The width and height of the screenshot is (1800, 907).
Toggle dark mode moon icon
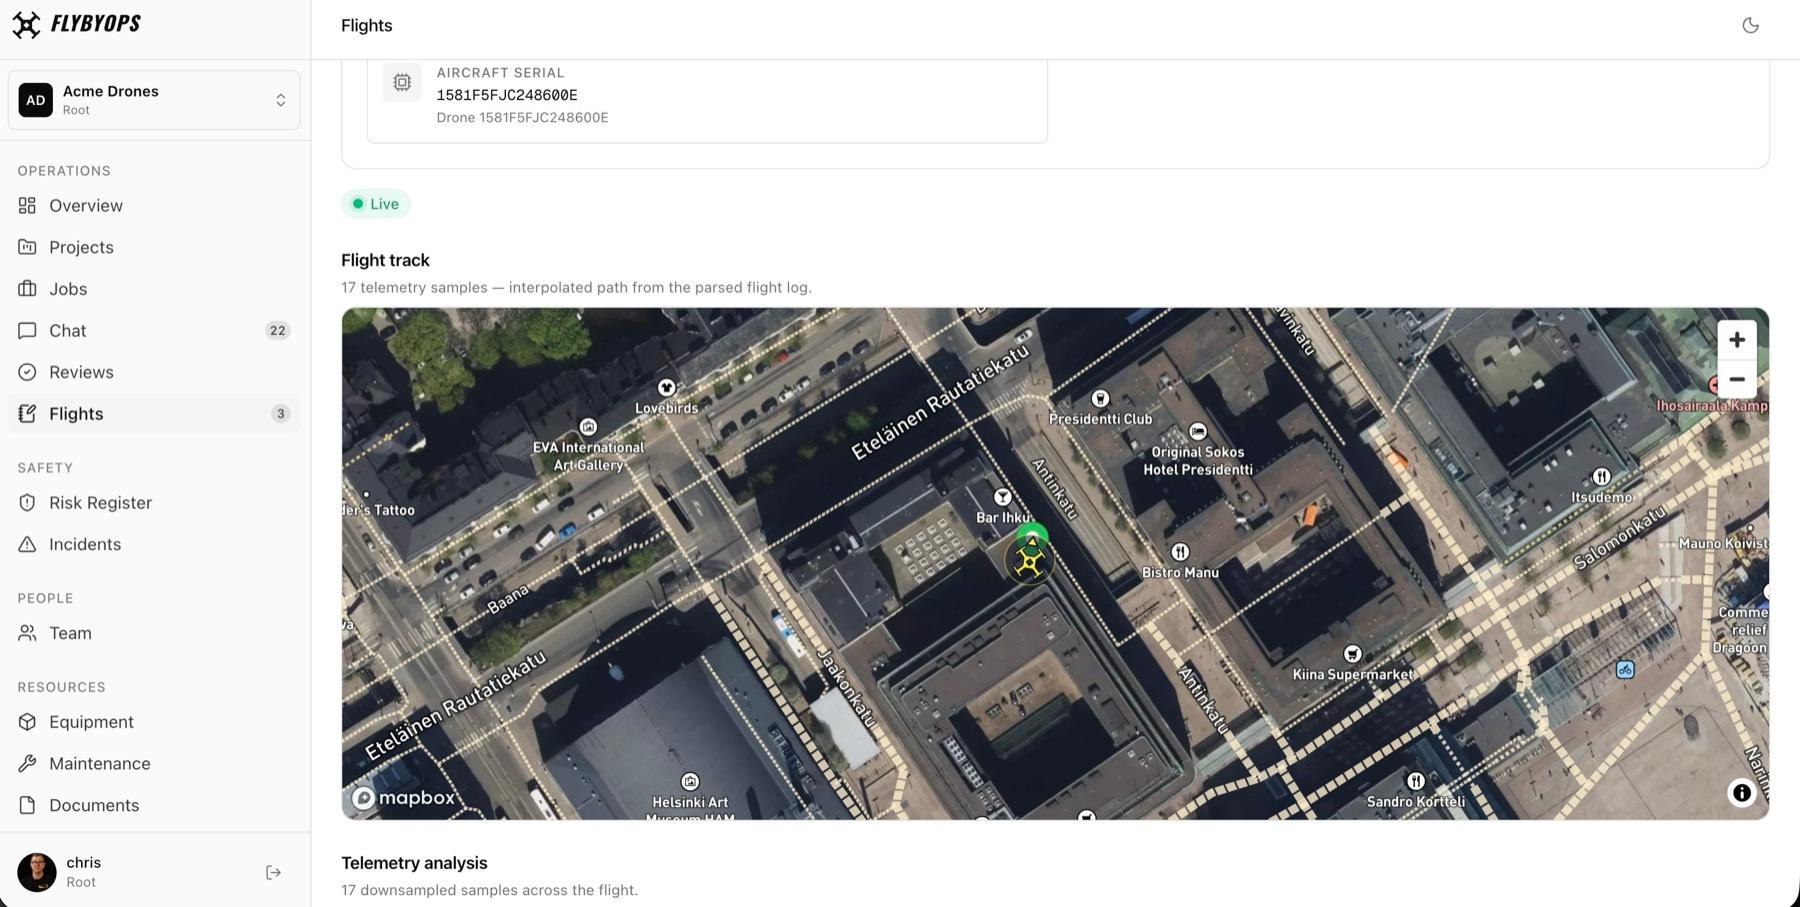point(1750,25)
